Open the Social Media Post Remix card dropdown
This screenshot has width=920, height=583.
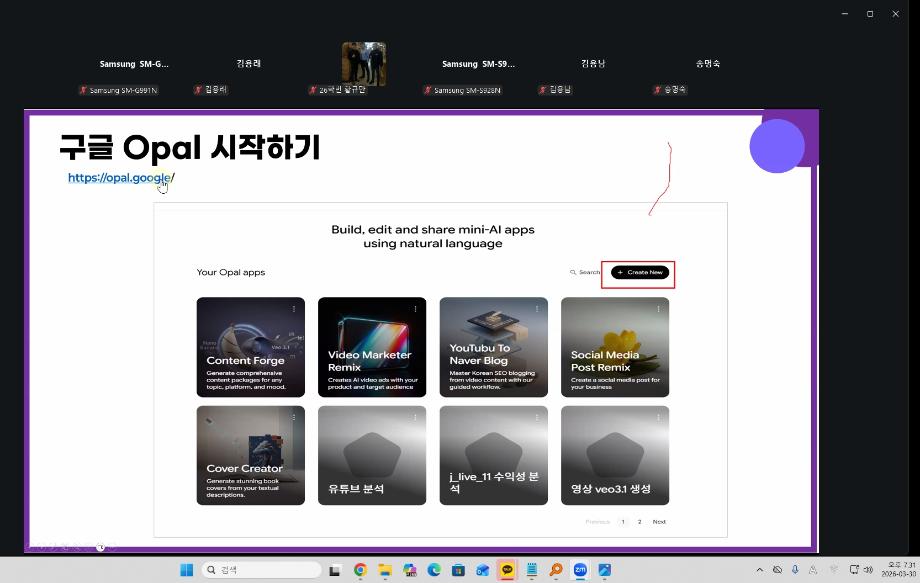657,309
